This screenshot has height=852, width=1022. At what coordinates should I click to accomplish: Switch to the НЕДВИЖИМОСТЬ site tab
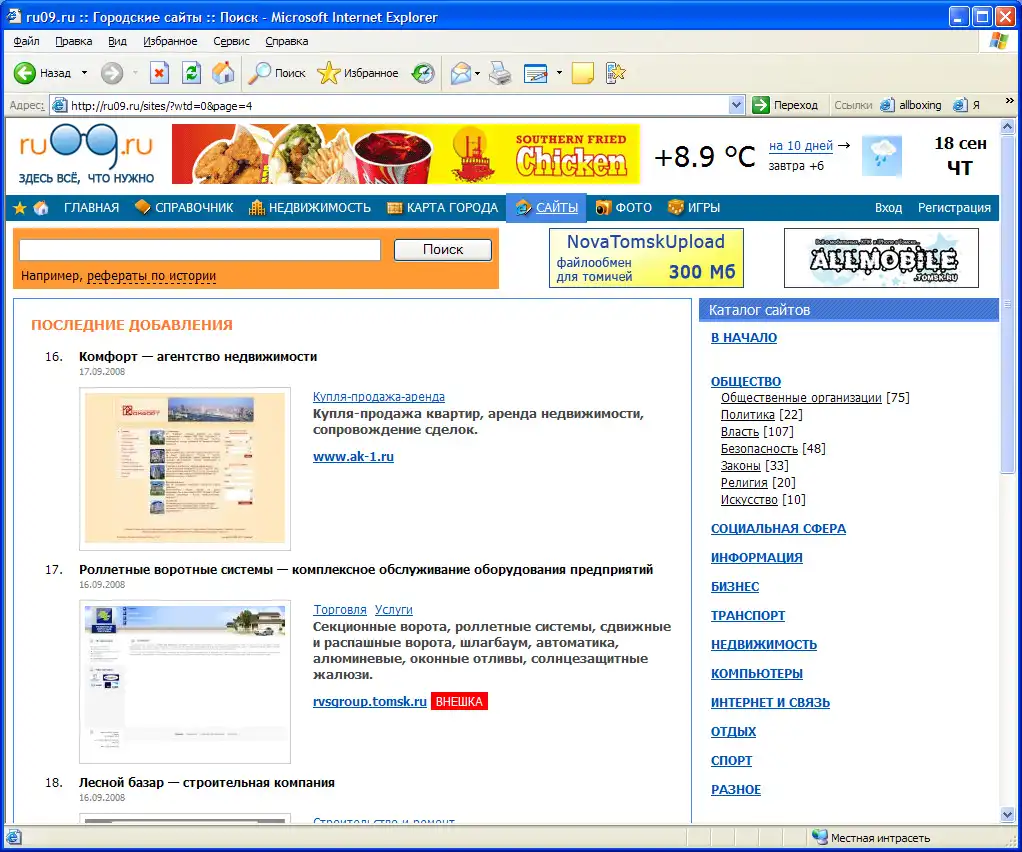[x=309, y=208]
